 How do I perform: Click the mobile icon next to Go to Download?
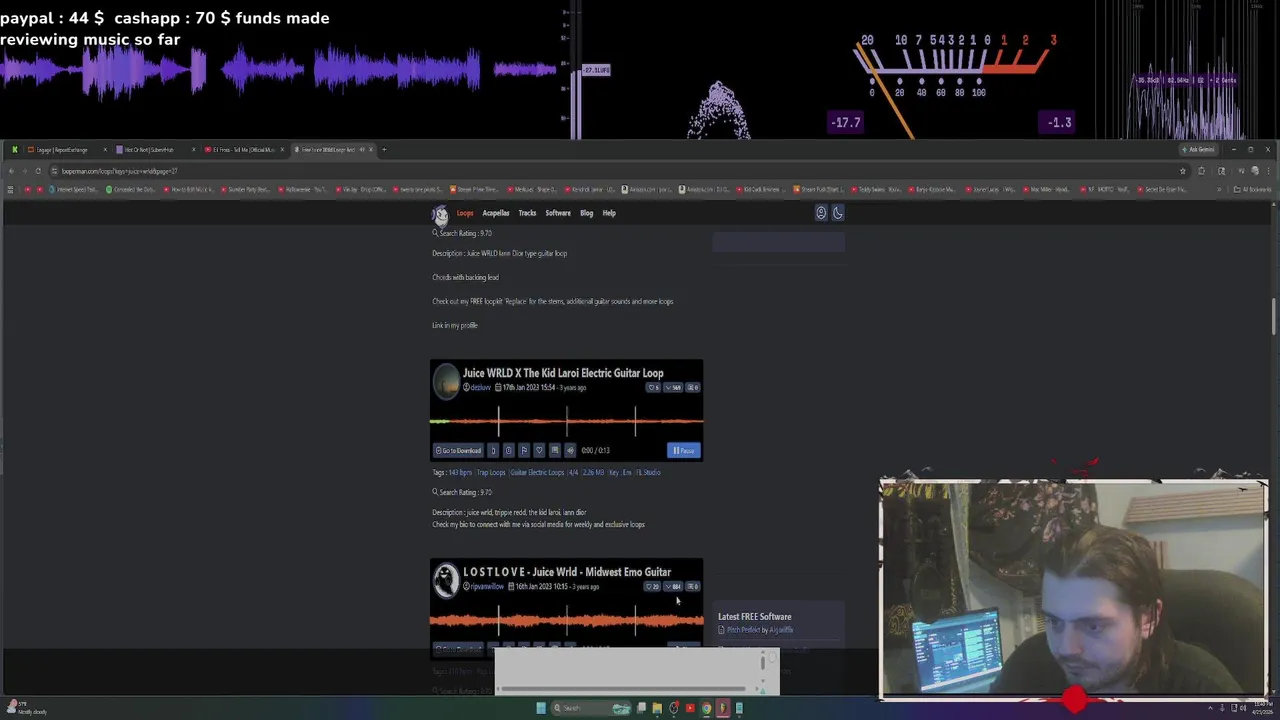[493, 450]
